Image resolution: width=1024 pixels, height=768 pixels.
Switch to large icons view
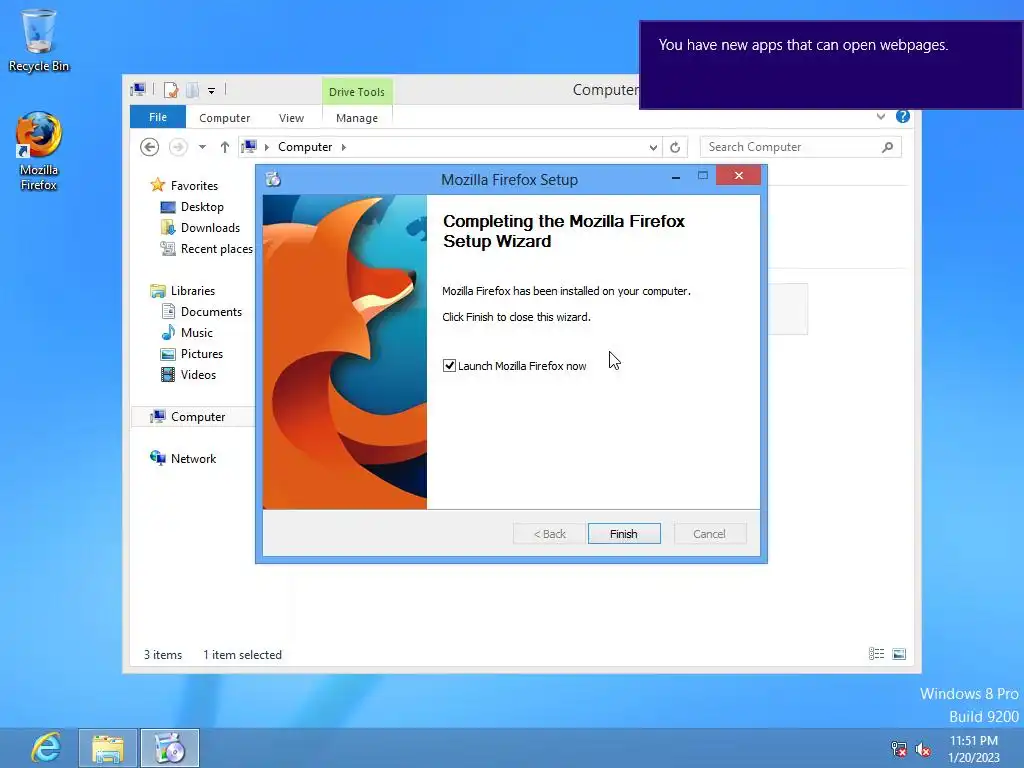click(x=899, y=654)
